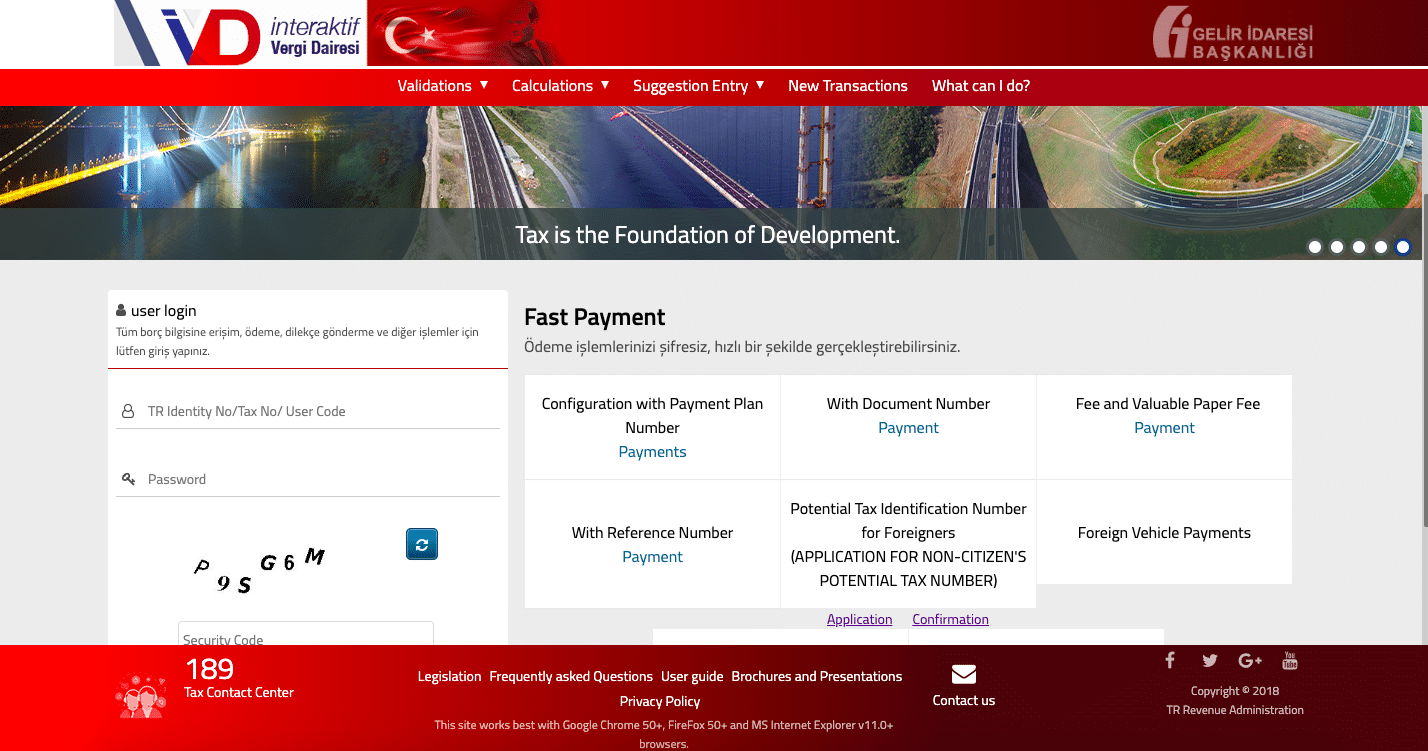The width and height of the screenshot is (1428, 751).
Task: Click the Interaktif Vergi Dairesi logo
Action: coord(240,33)
